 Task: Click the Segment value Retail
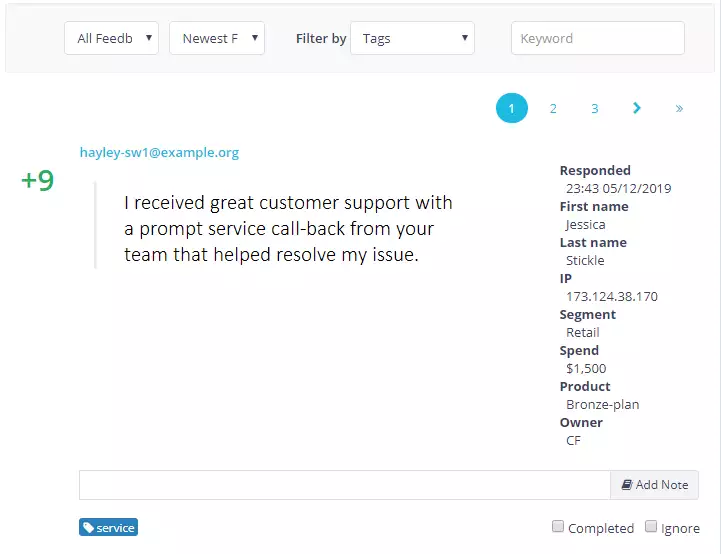click(x=583, y=332)
